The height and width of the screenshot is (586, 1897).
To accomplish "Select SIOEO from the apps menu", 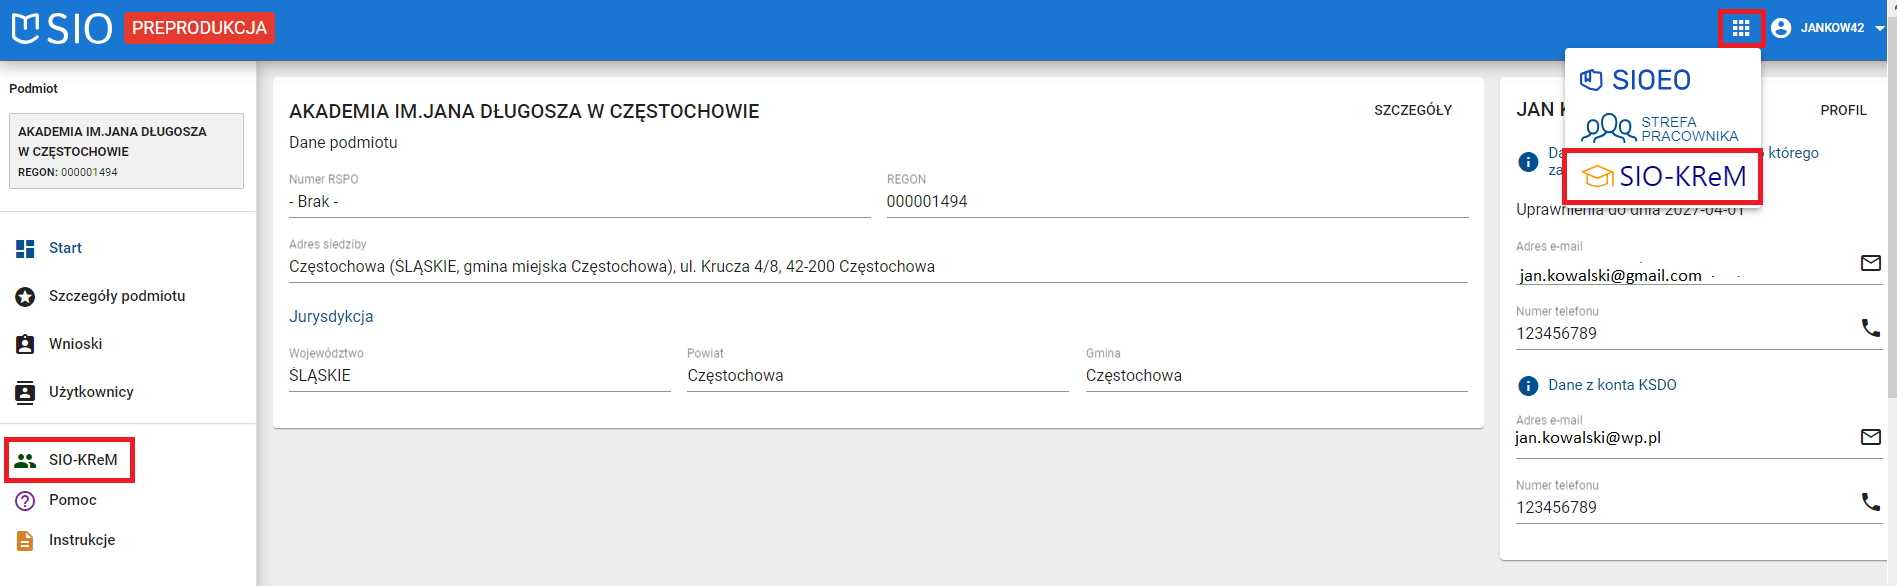I will (1636, 80).
